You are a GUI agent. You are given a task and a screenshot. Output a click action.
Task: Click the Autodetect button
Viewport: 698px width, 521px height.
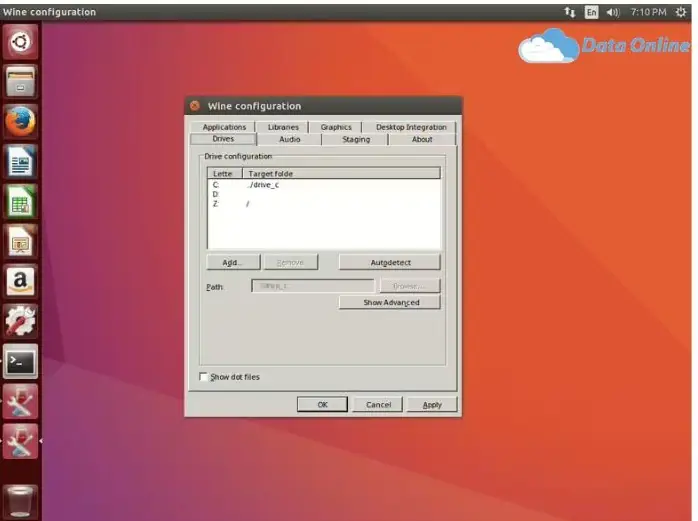point(390,262)
